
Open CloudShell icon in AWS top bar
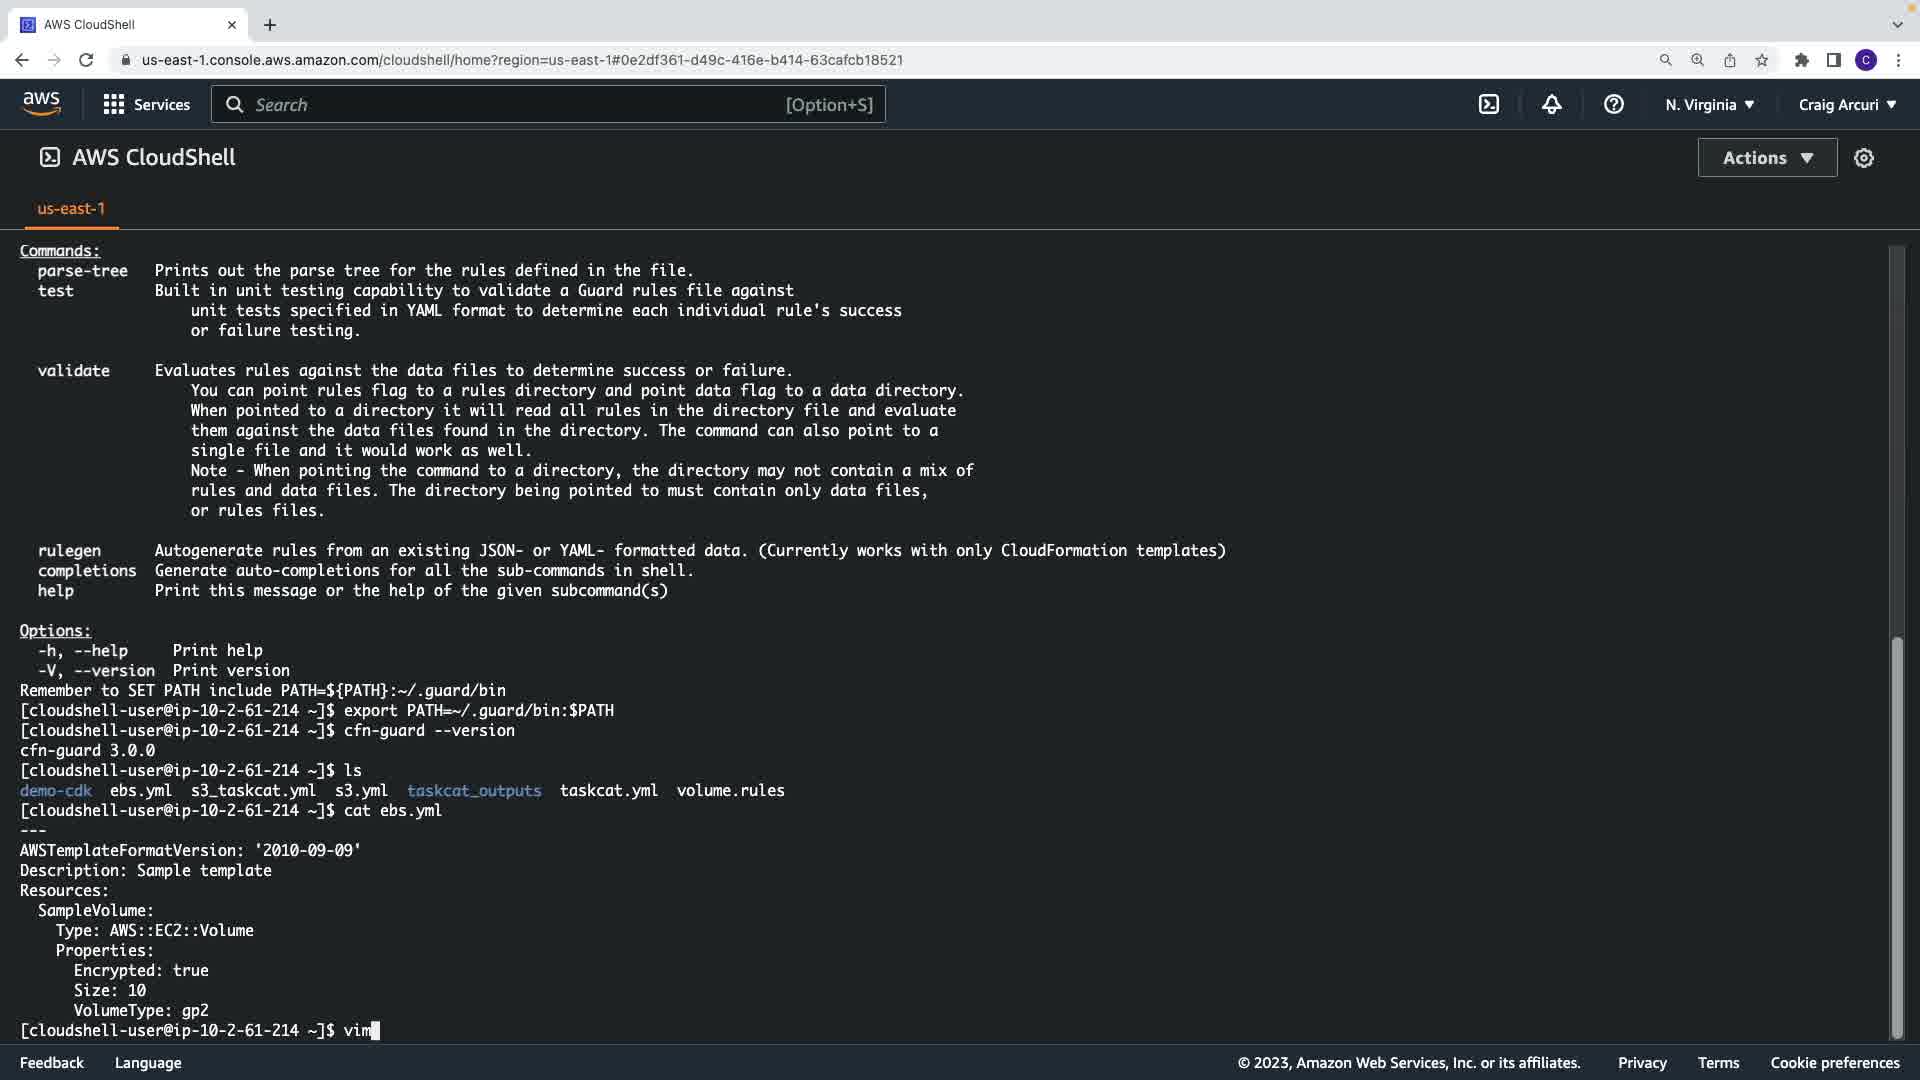[x=1489, y=104]
